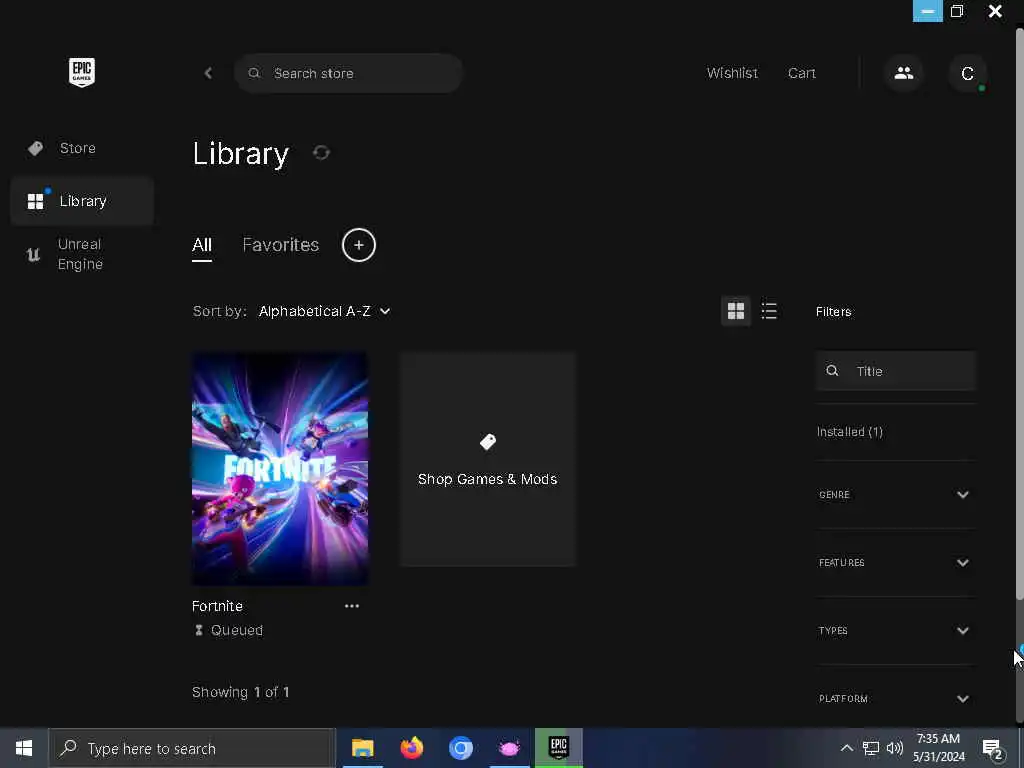Restore the window size
Viewport: 1024px width, 768px height.
pos(957,11)
